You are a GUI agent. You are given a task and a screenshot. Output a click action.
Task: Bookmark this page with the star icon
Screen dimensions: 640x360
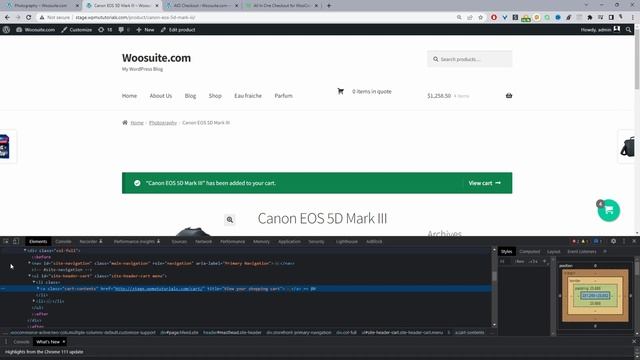[480, 18]
